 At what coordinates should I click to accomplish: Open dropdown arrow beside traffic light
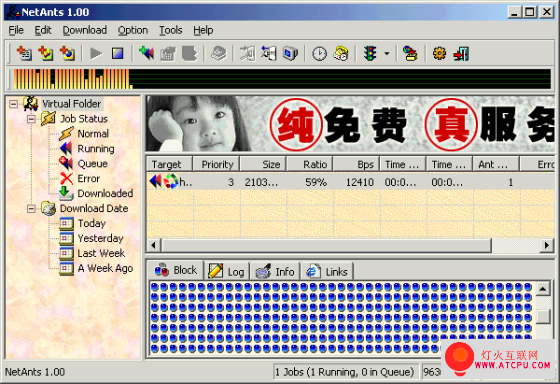coord(387,54)
